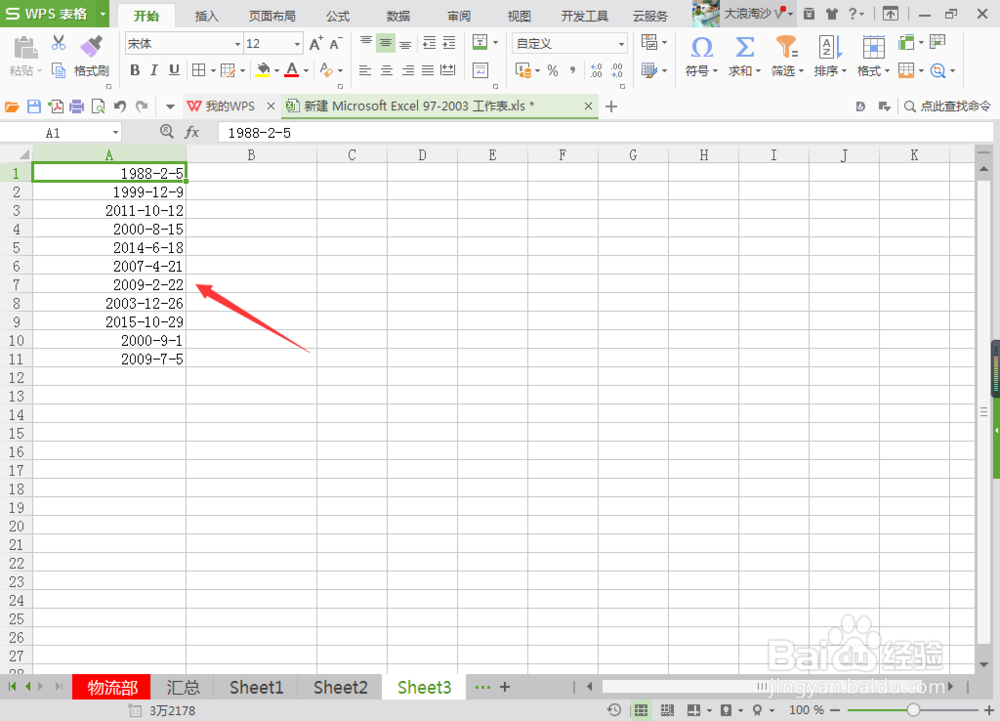Viewport: 1000px width, 721px height.
Task: Click the increase indent icon
Action: pos(449,43)
